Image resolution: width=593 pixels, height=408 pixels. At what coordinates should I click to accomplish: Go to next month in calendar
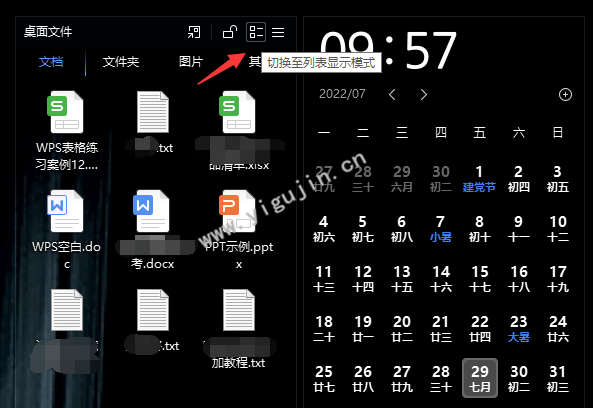[x=424, y=95]
